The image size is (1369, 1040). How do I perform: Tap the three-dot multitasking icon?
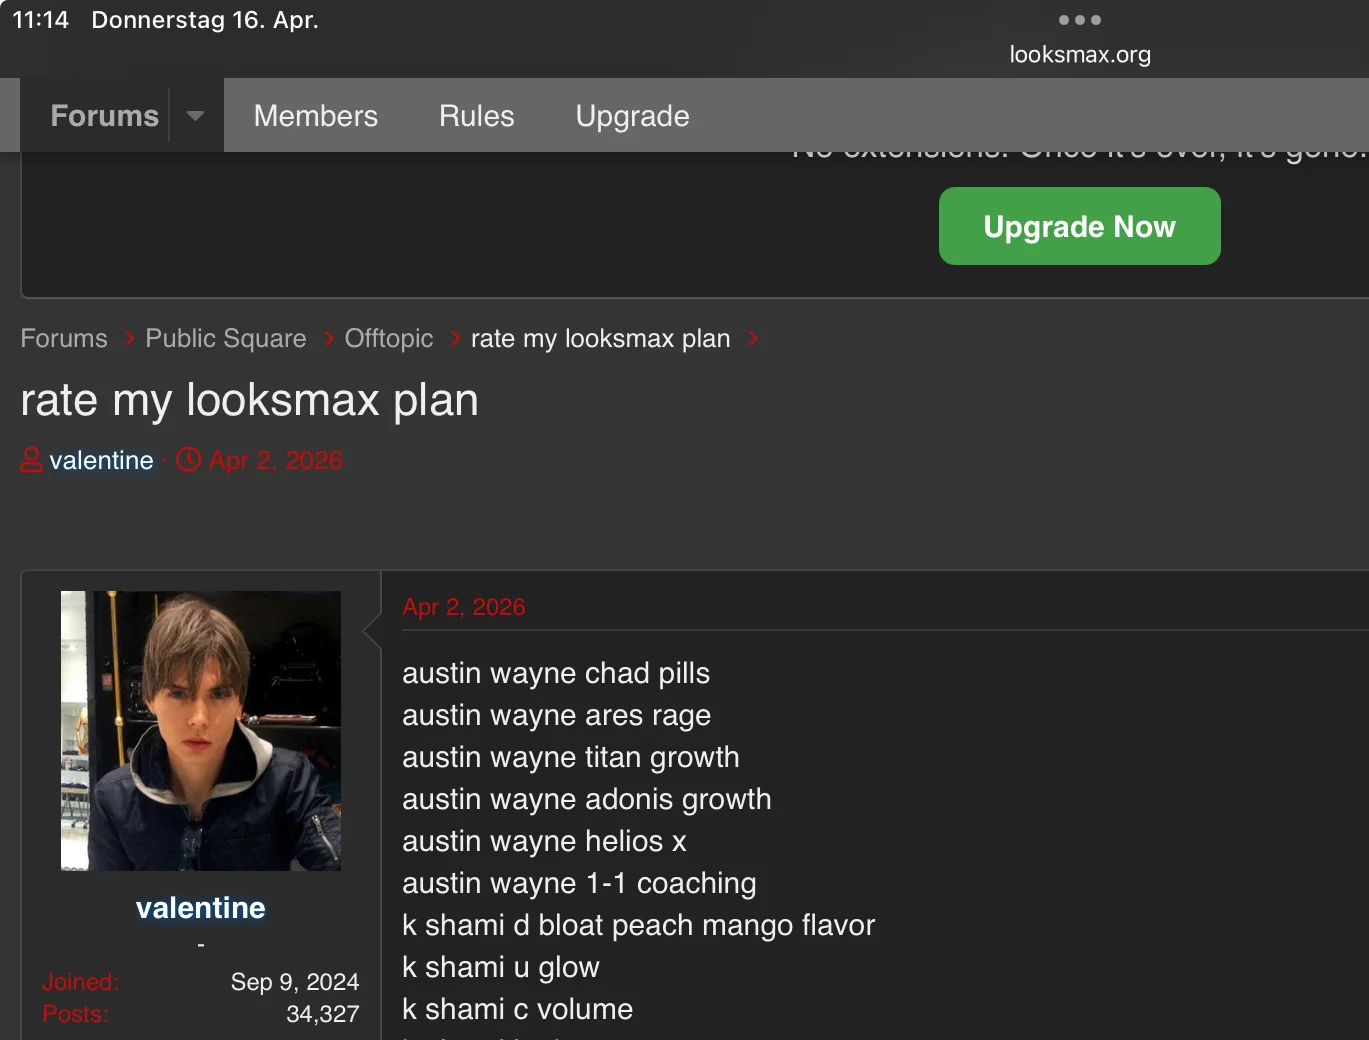point(1079,20)
